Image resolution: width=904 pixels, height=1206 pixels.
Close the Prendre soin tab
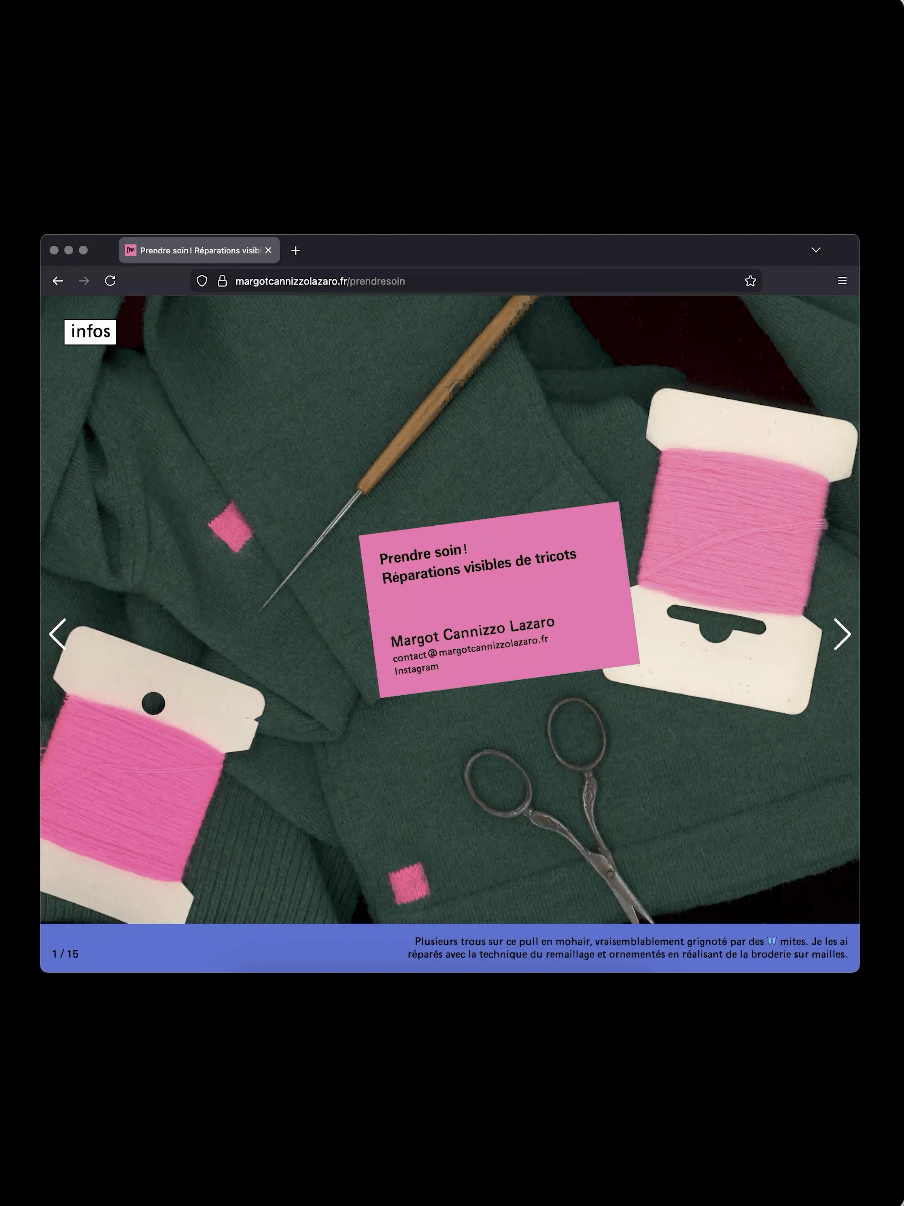coord(268,250)
